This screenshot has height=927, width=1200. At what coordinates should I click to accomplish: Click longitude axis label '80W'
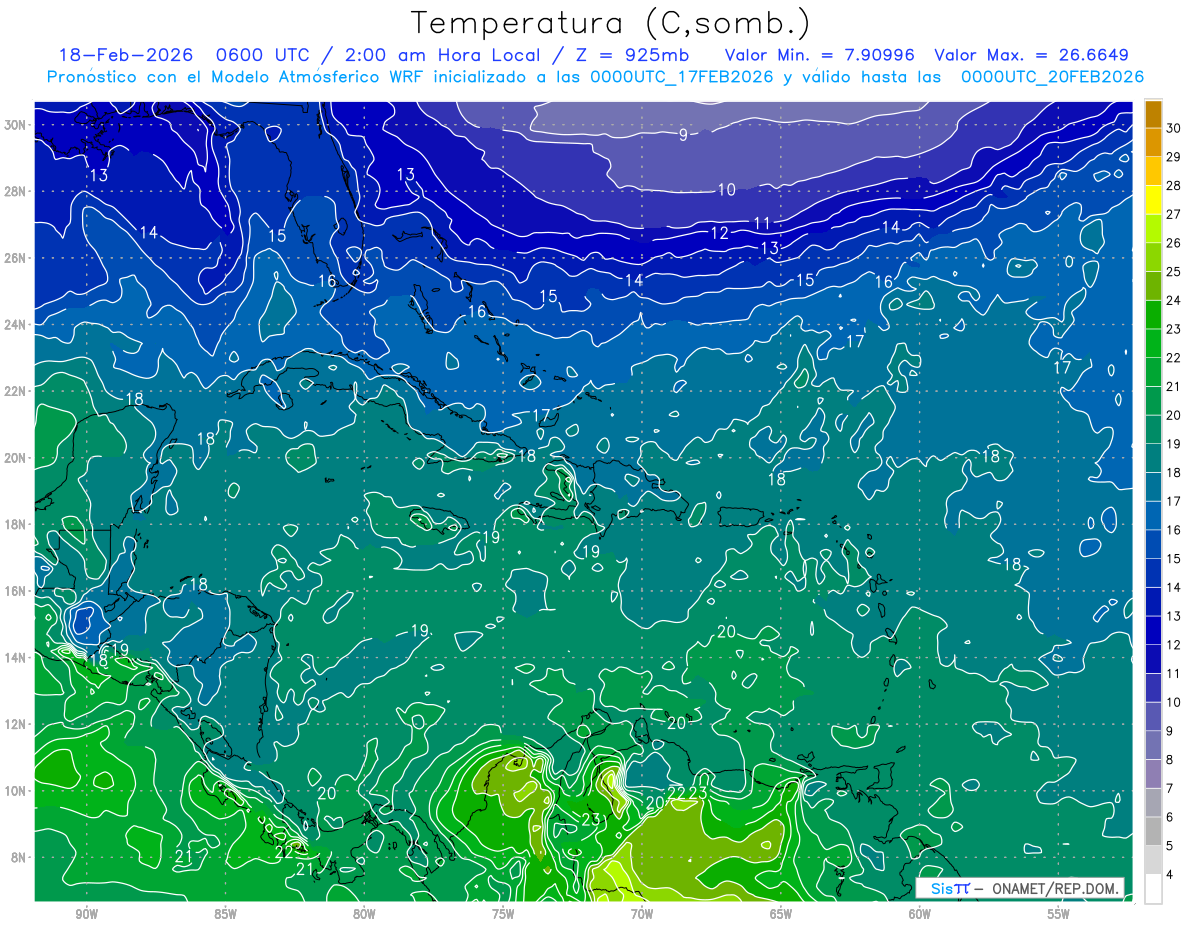(x=364, y=914)
